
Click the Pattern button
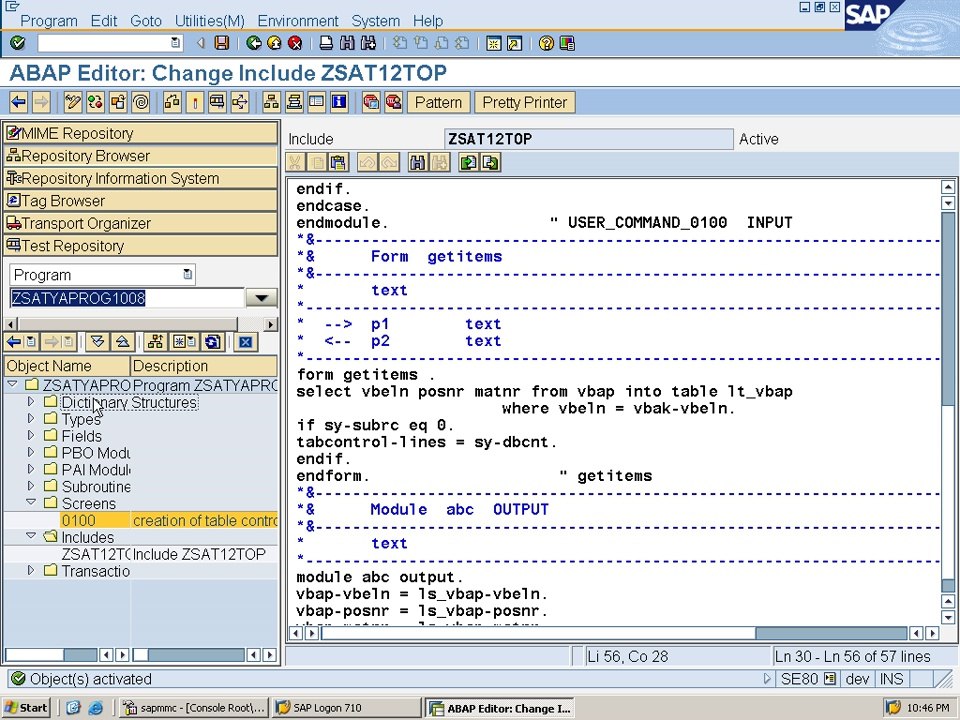tap(438, 102)
